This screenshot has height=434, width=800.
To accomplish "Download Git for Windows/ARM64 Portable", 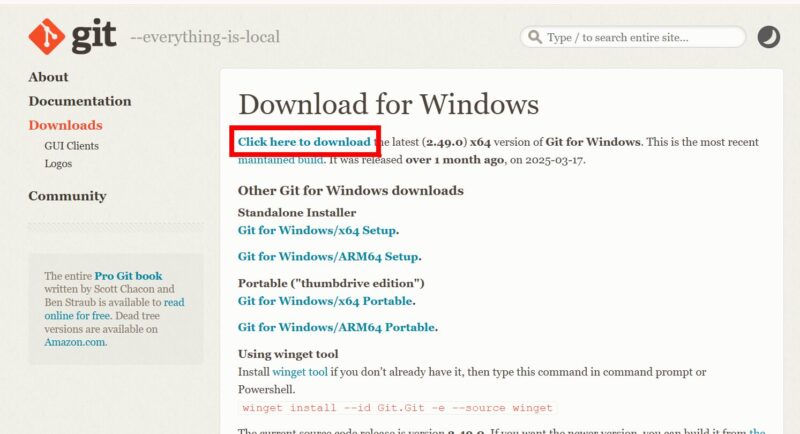I will 336,327.
